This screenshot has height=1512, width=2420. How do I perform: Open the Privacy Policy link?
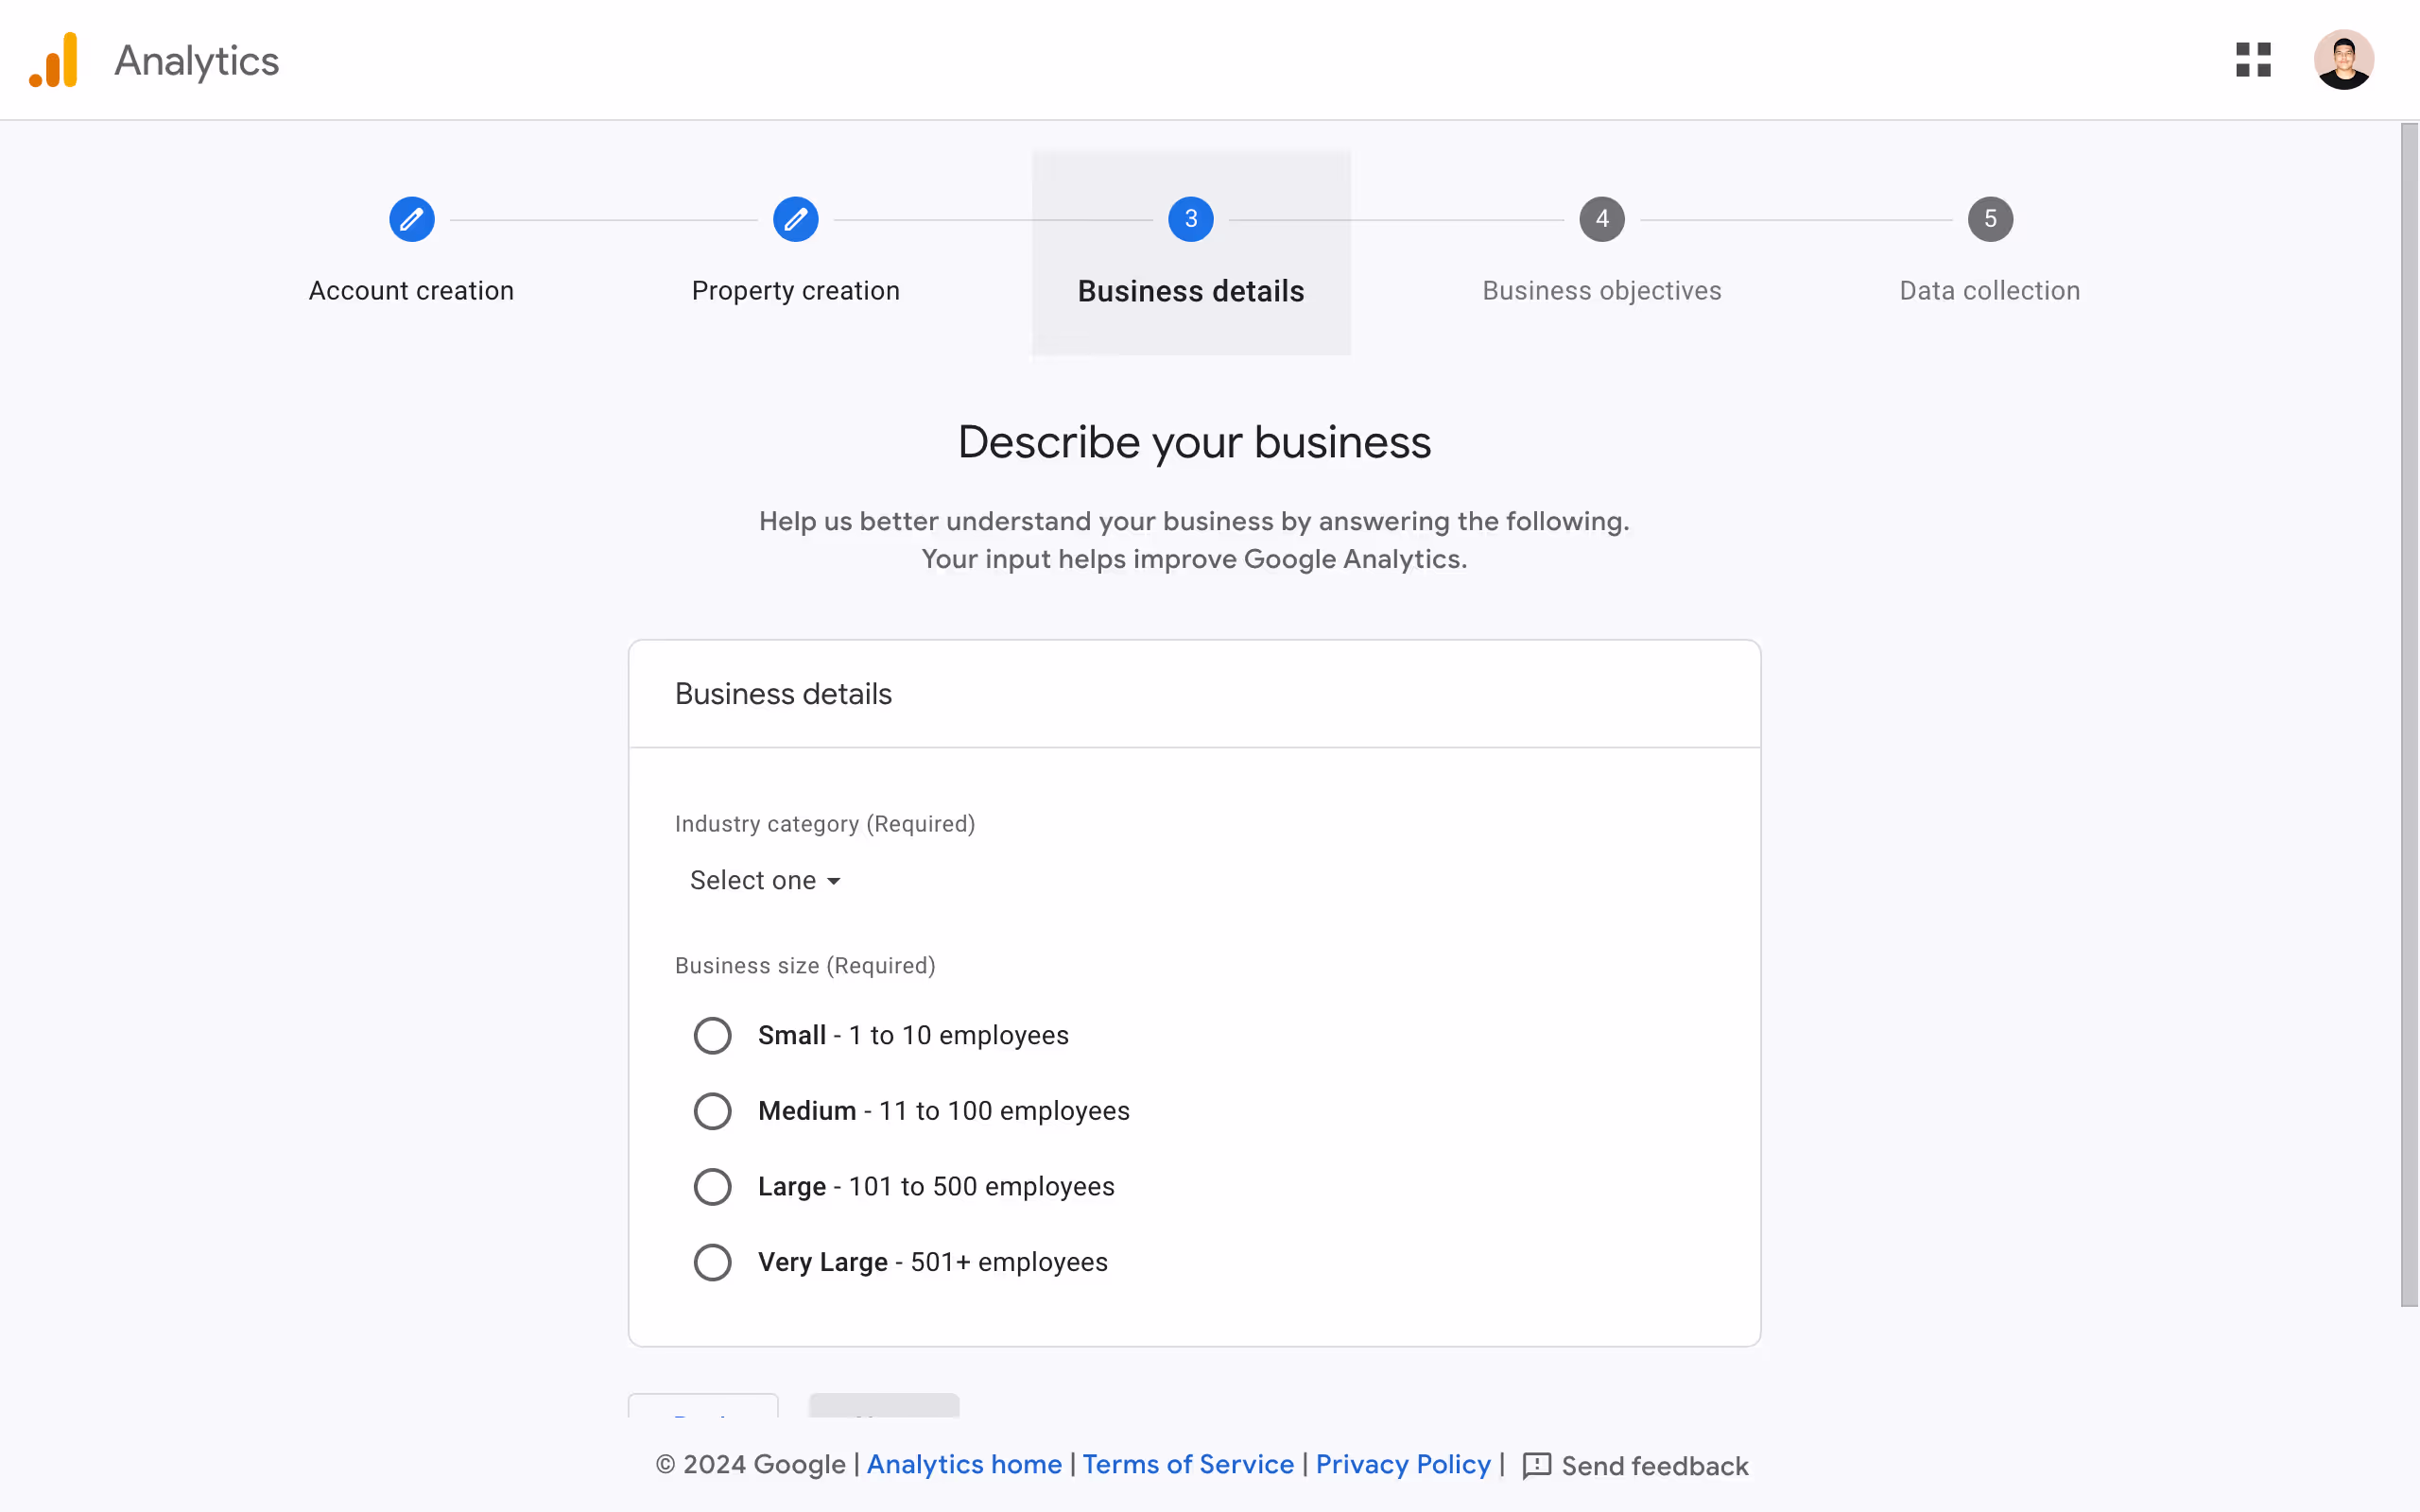point(1402,1464)
